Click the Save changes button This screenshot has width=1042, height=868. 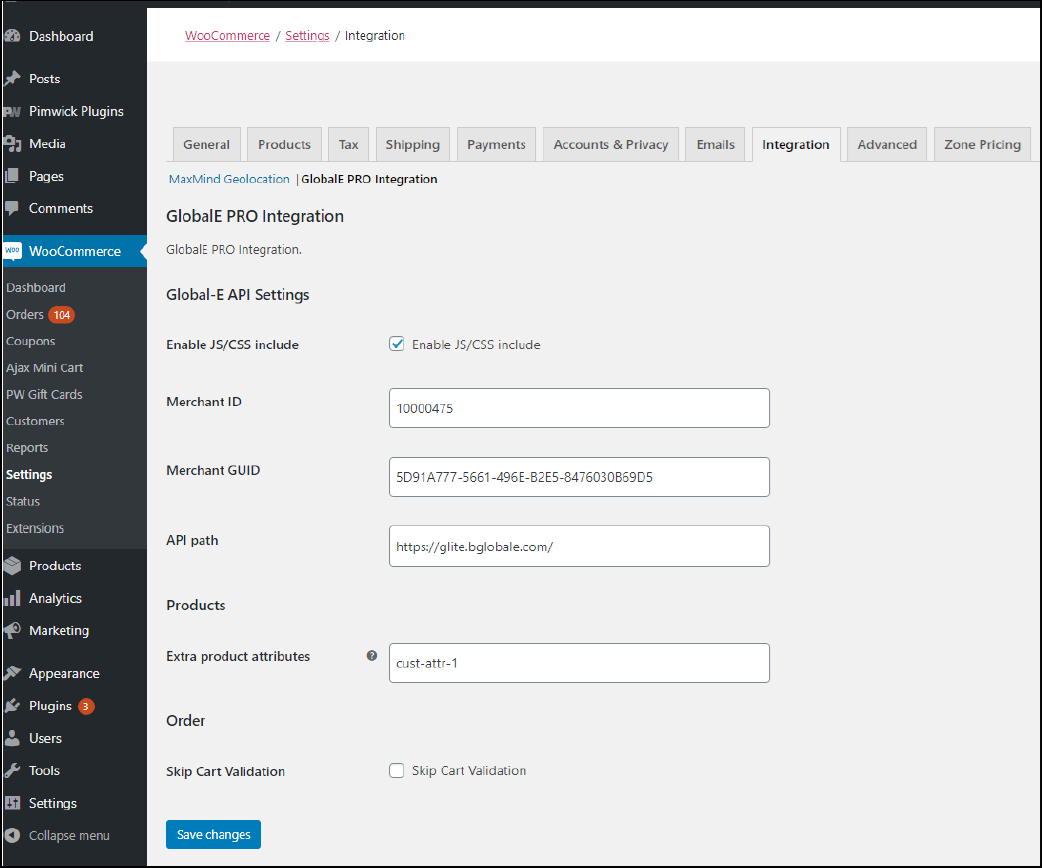coord(213,834)
